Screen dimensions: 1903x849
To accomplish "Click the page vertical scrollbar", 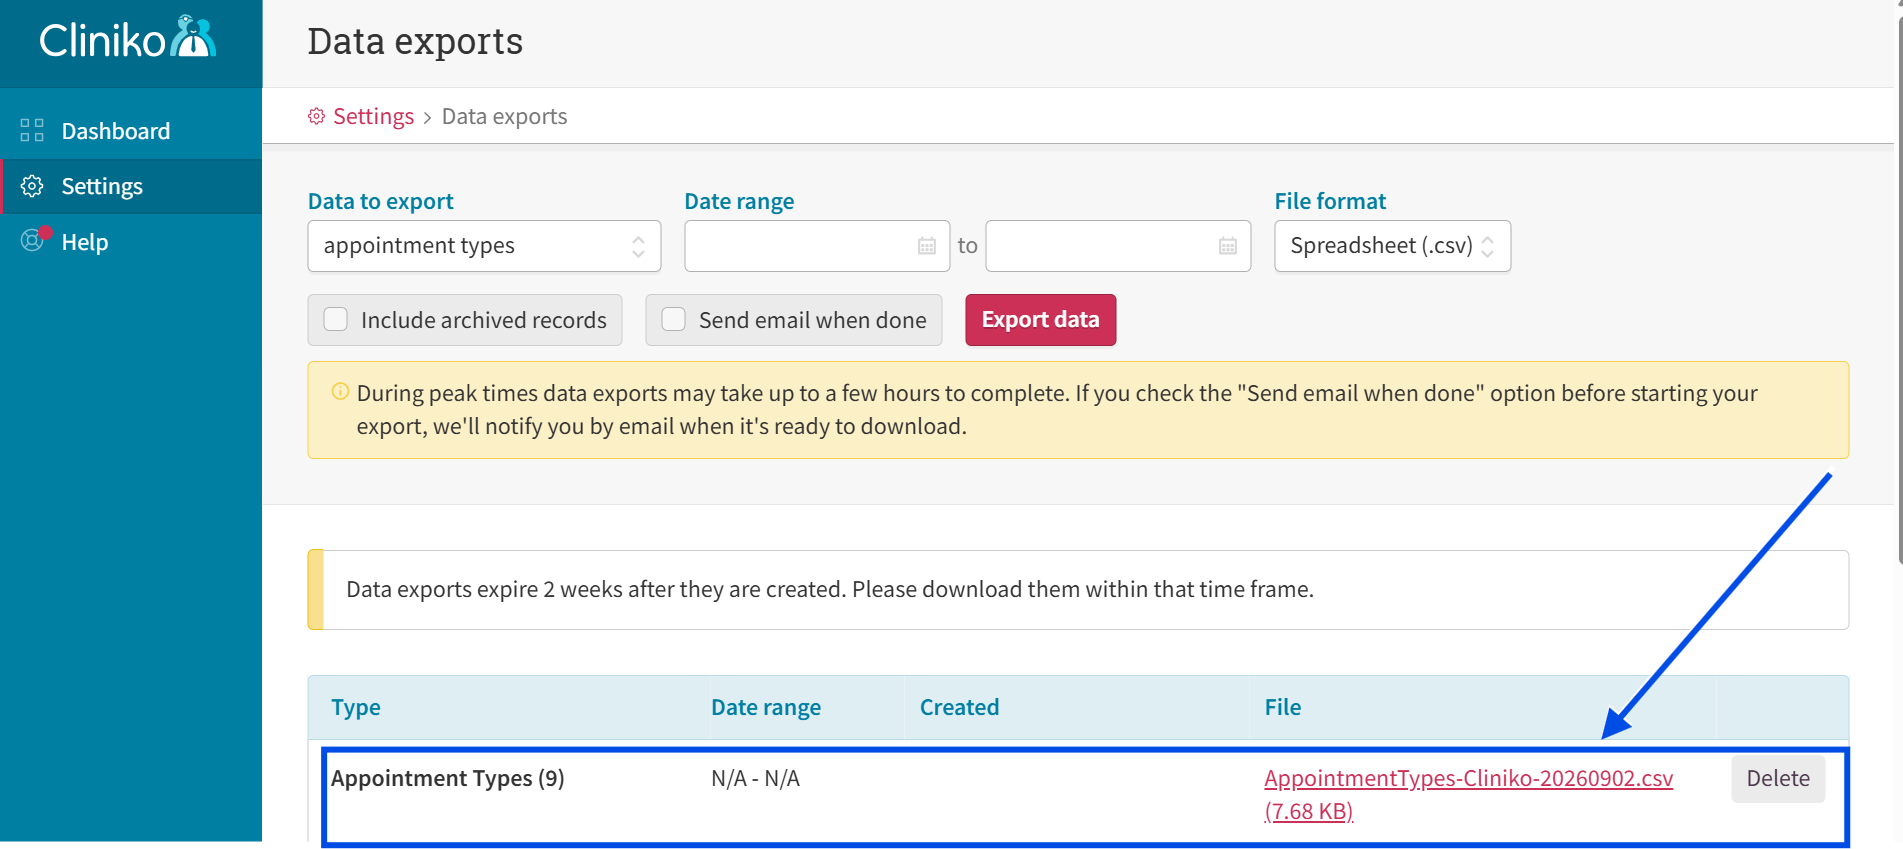I will click(x=1899, y=290).
